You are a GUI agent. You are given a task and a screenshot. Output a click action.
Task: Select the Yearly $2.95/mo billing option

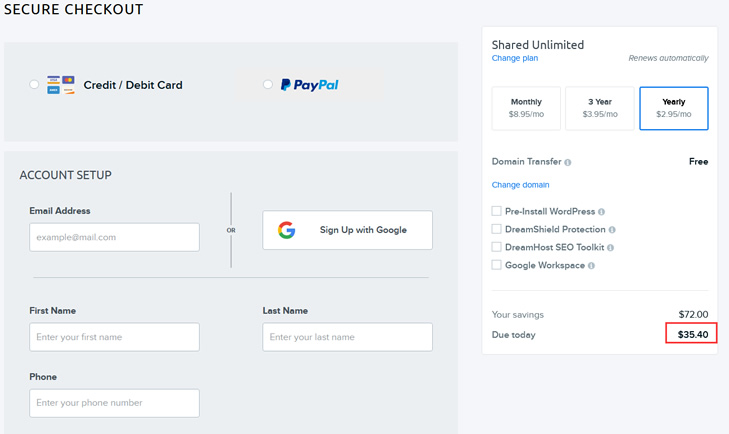tap(674, 108)
